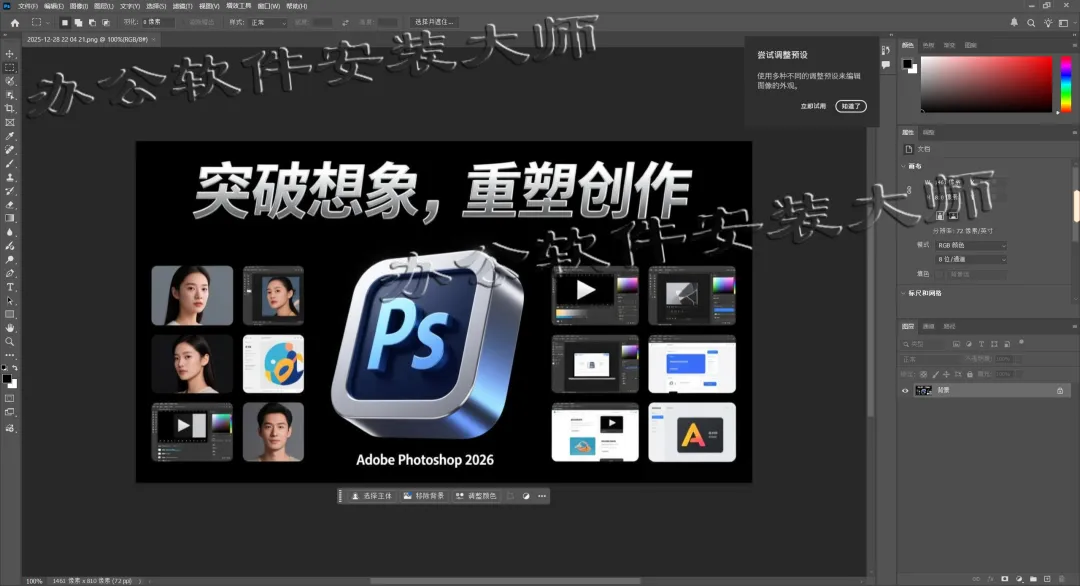Click 选择主体 in the task bar
1080x586 pixels.
[x=371, y=496]
